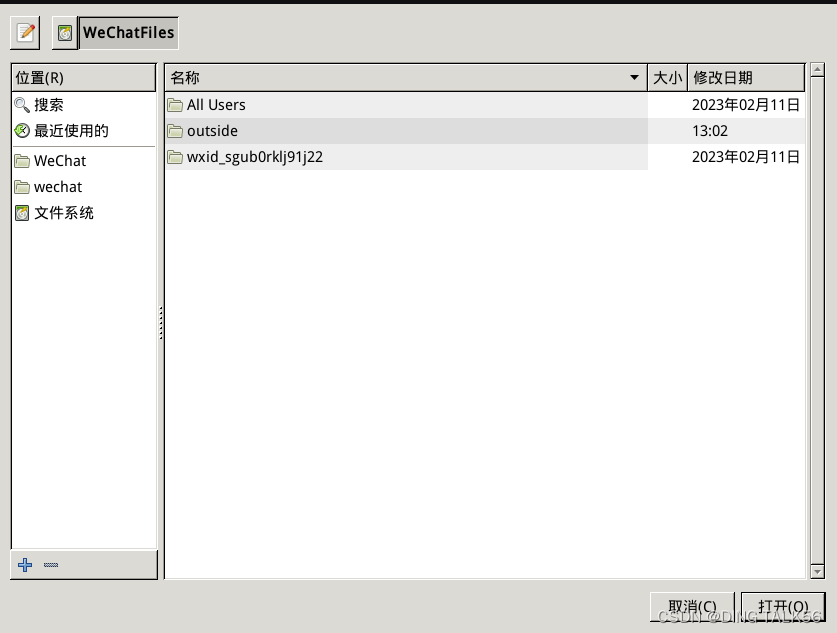Click the sort arrow in 名称 header
This screenshot has width=837, height=633.
(x=634, y=78)
